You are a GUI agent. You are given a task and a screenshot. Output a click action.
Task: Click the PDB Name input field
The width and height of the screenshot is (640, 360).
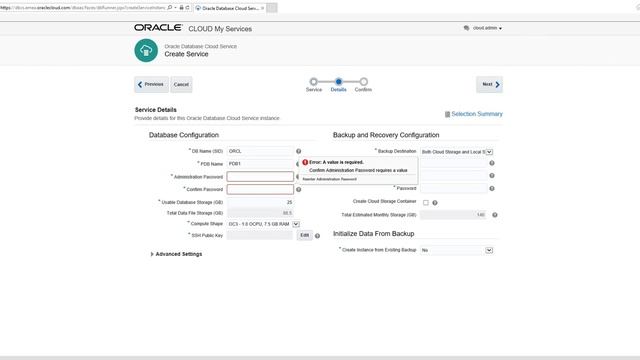[x=260, y=164]
